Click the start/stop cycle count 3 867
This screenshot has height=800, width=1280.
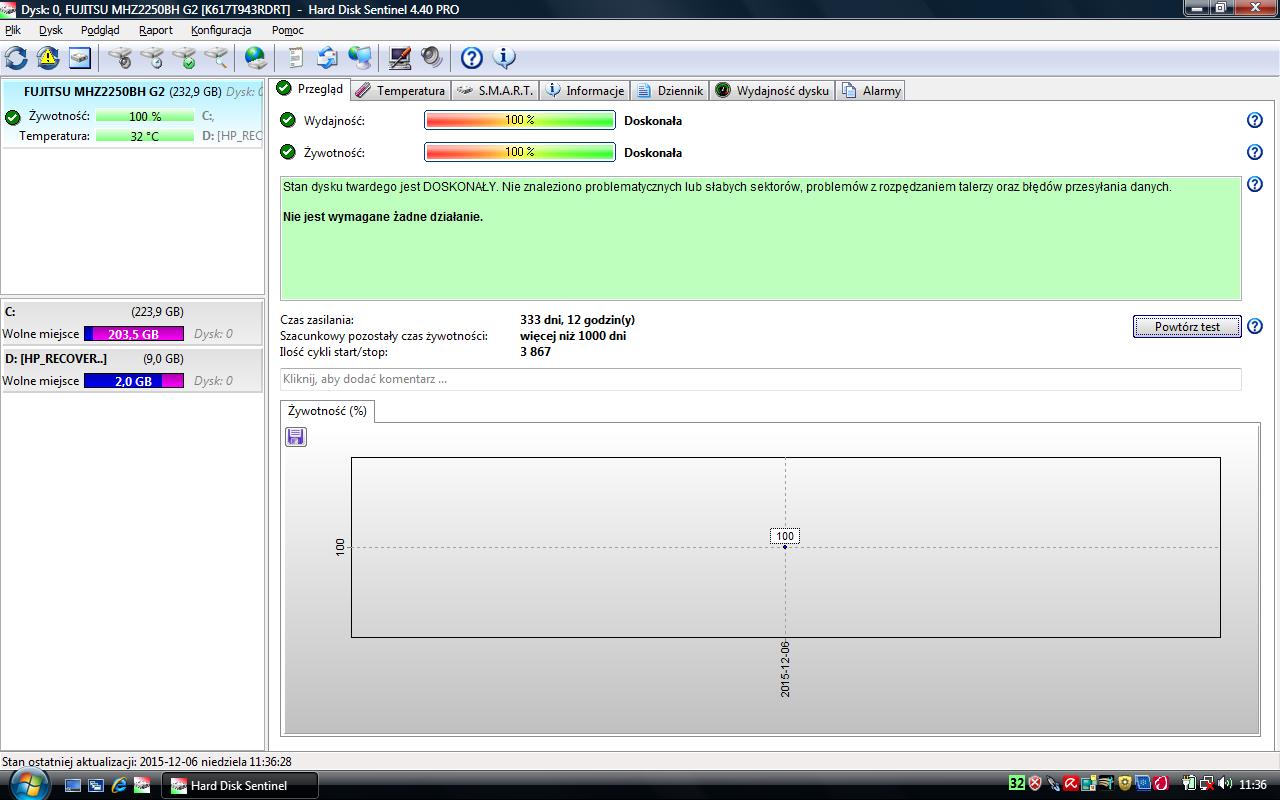[x=536, y=352]
